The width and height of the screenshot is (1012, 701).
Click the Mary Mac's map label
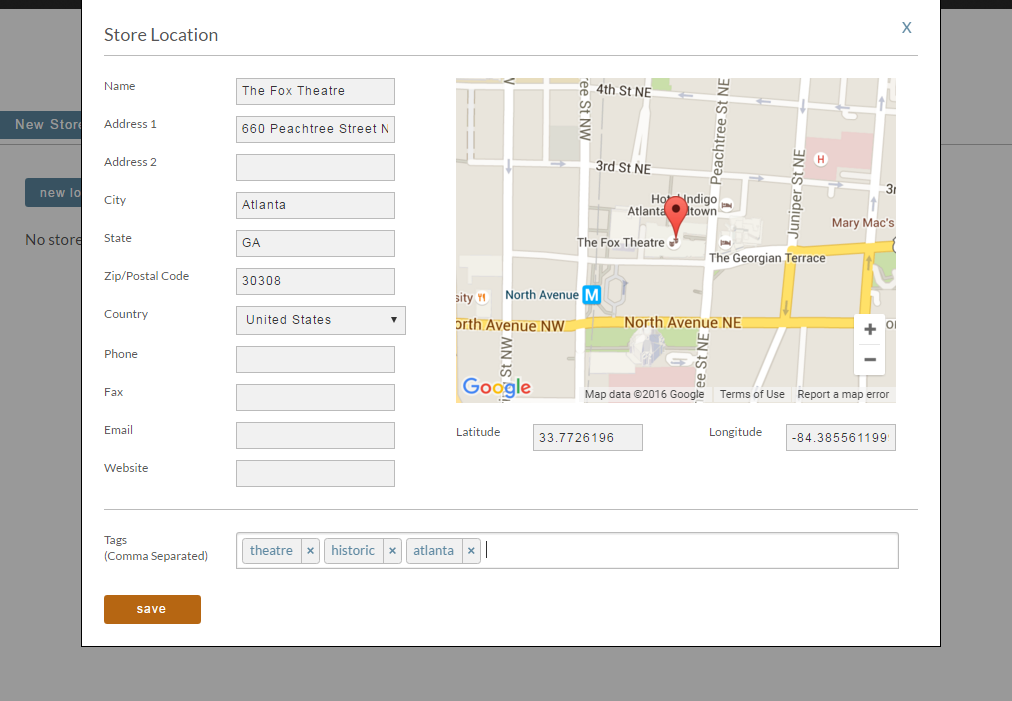[863, 223]
